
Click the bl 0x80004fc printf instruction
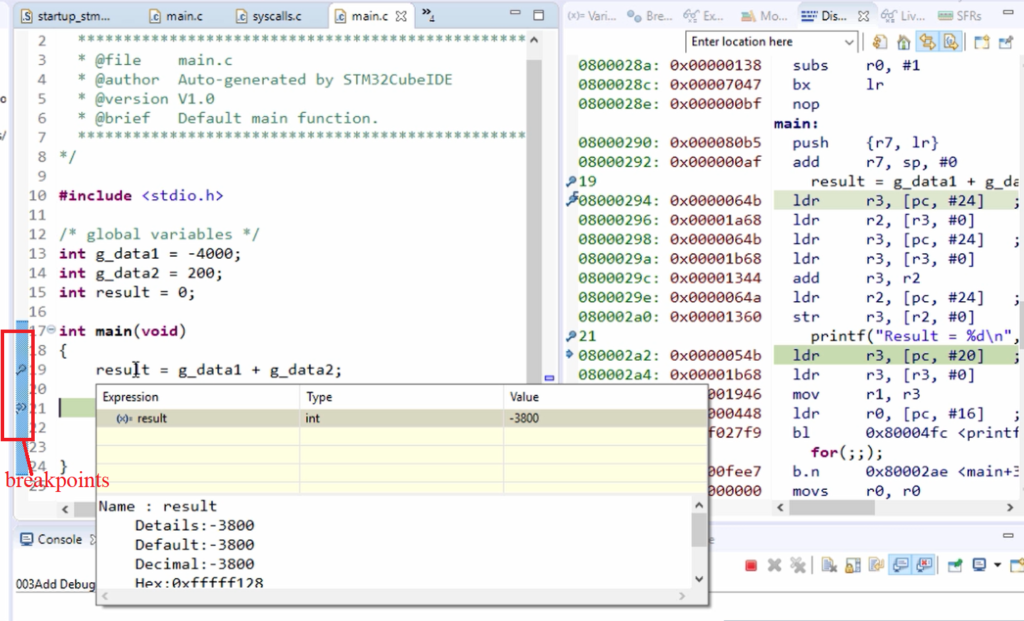905,433
